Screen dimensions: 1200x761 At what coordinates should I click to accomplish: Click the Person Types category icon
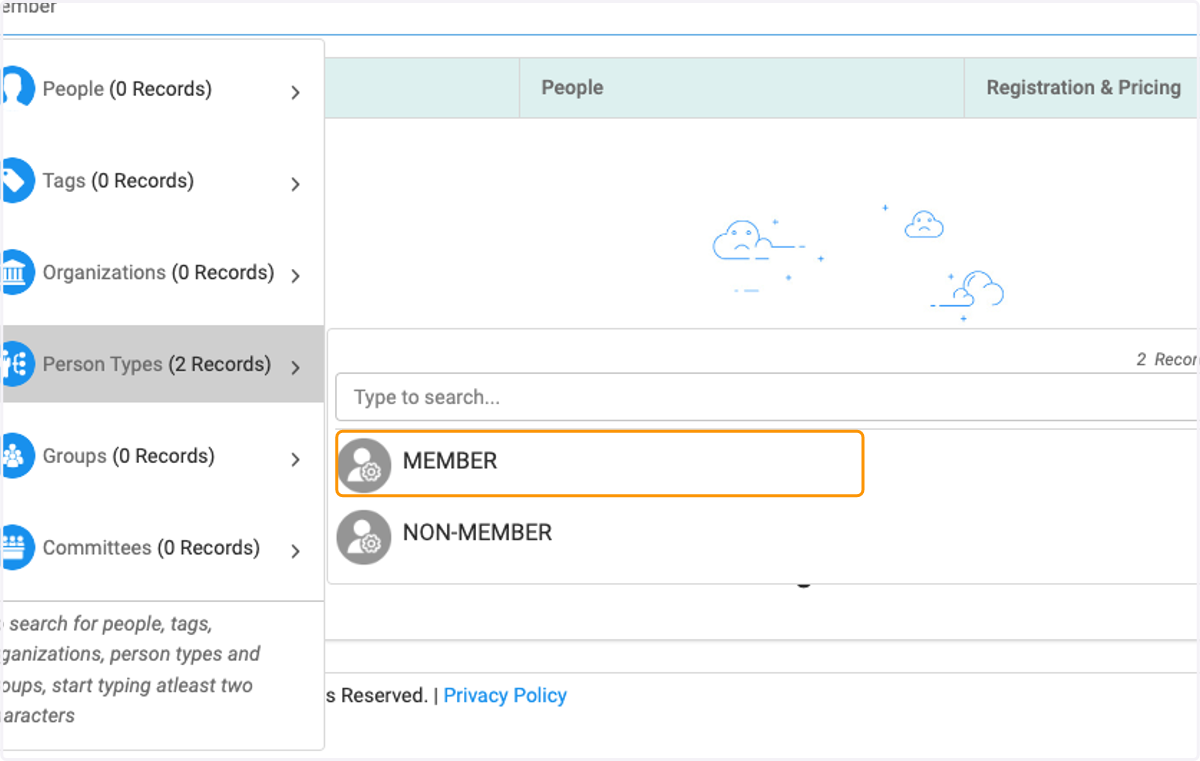click(x=18, y=364)
